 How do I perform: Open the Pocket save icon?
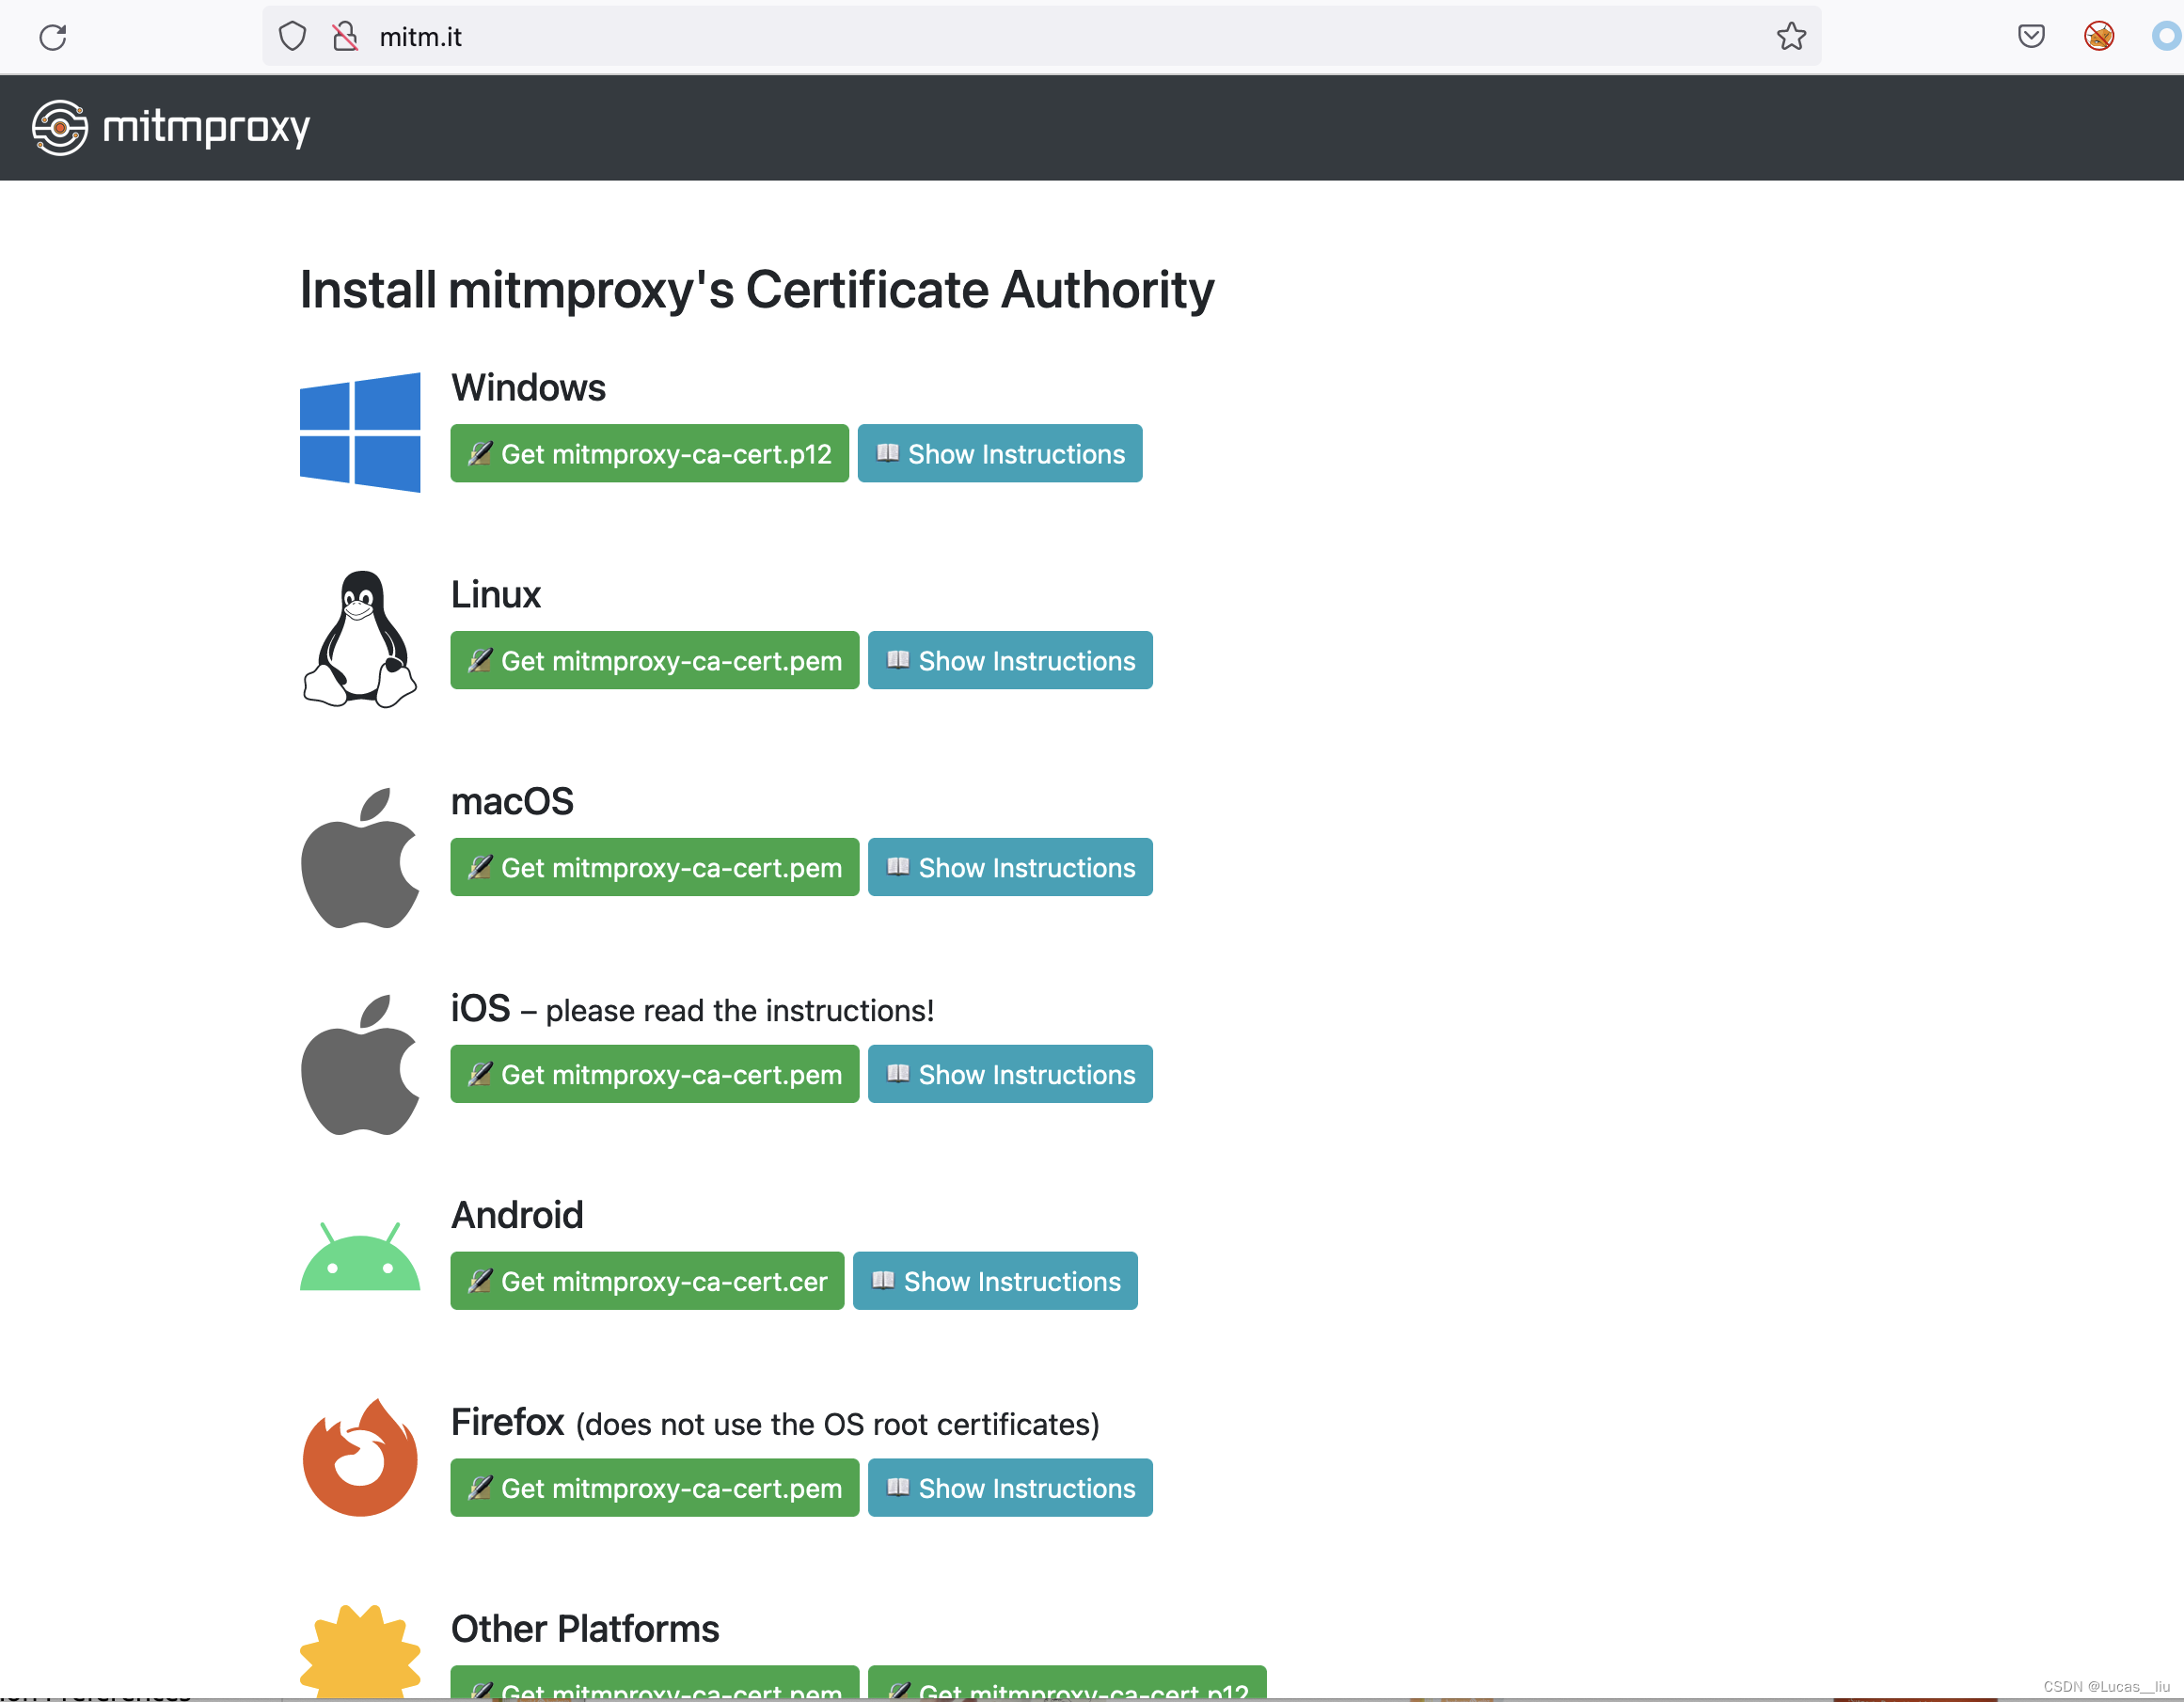2030,37
